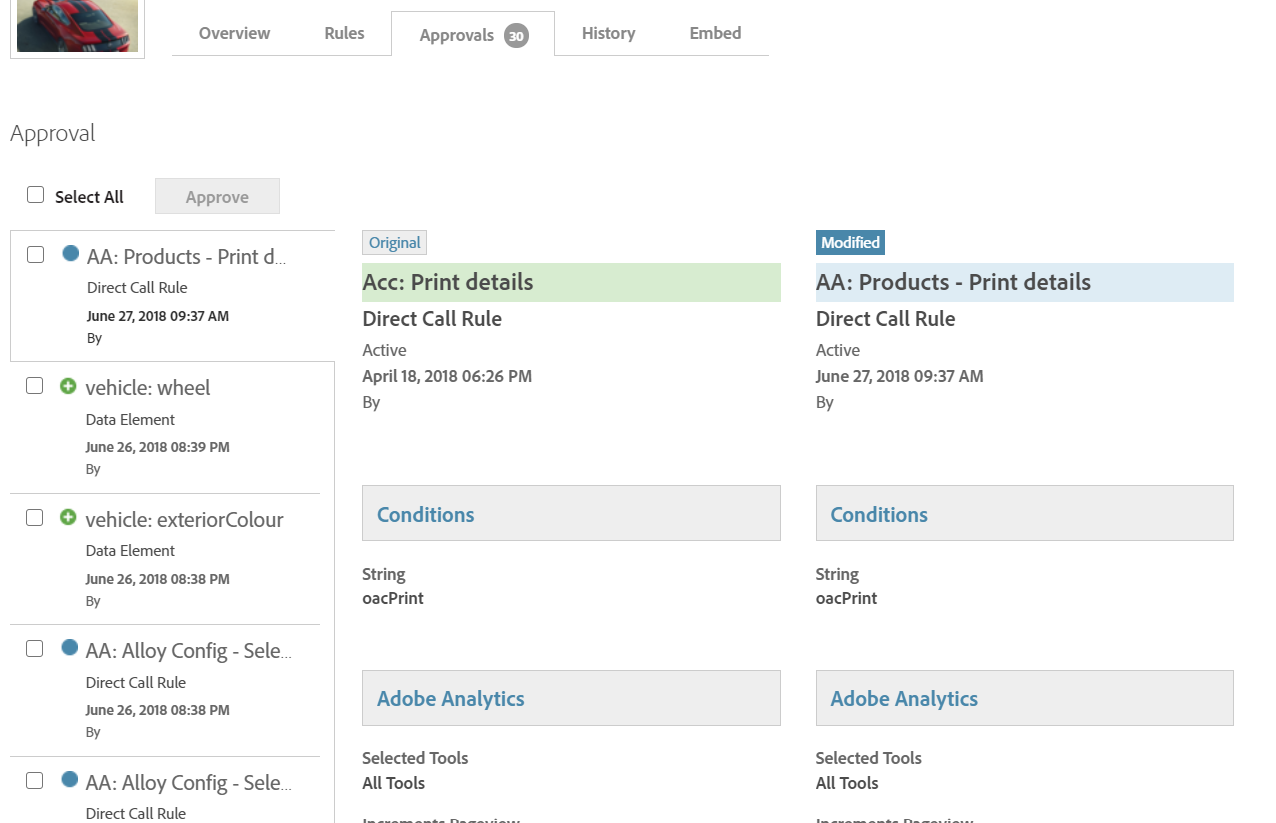
Task: Check the box next to vehicle: wheel
Action: (x=35, y=385)
